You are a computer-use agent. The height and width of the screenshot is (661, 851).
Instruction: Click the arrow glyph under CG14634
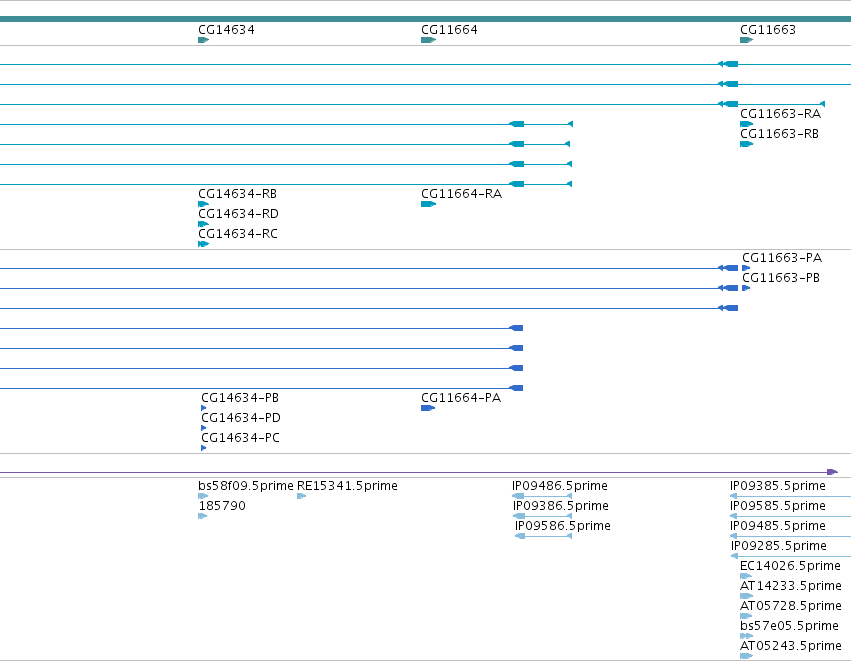(204, 40)
